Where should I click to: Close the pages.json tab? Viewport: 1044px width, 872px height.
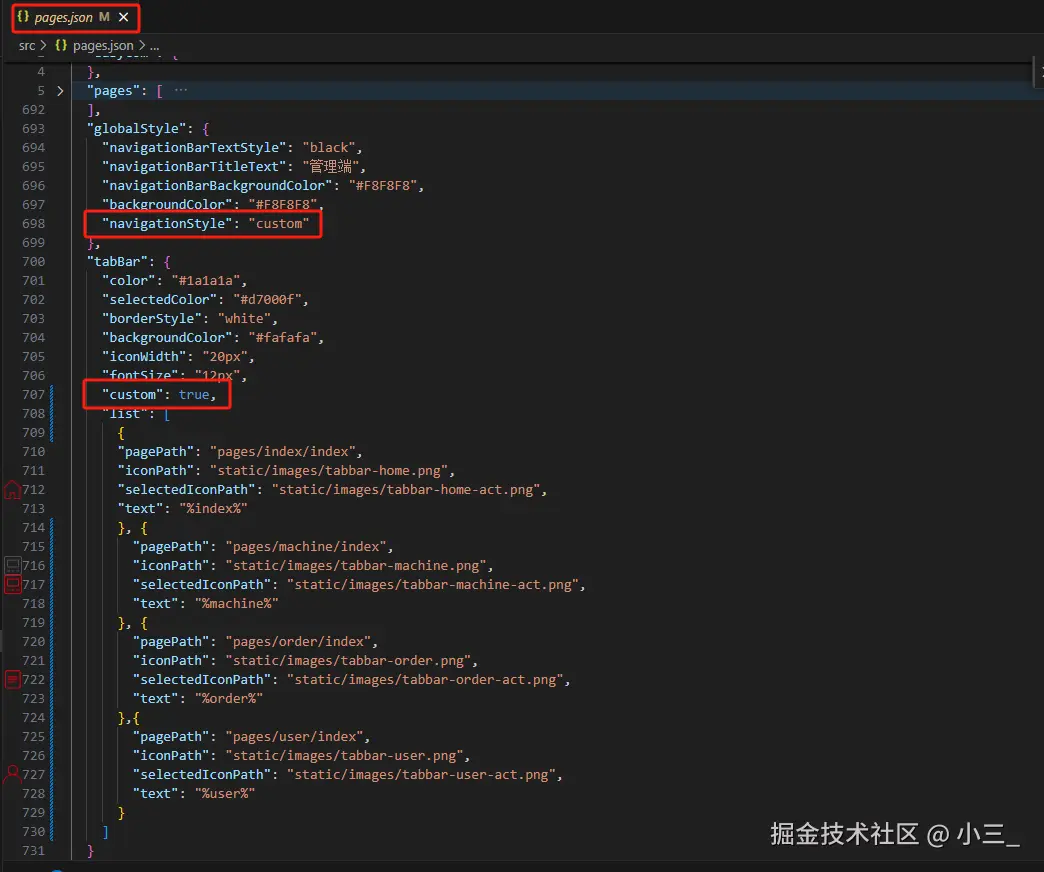[124, 17]
